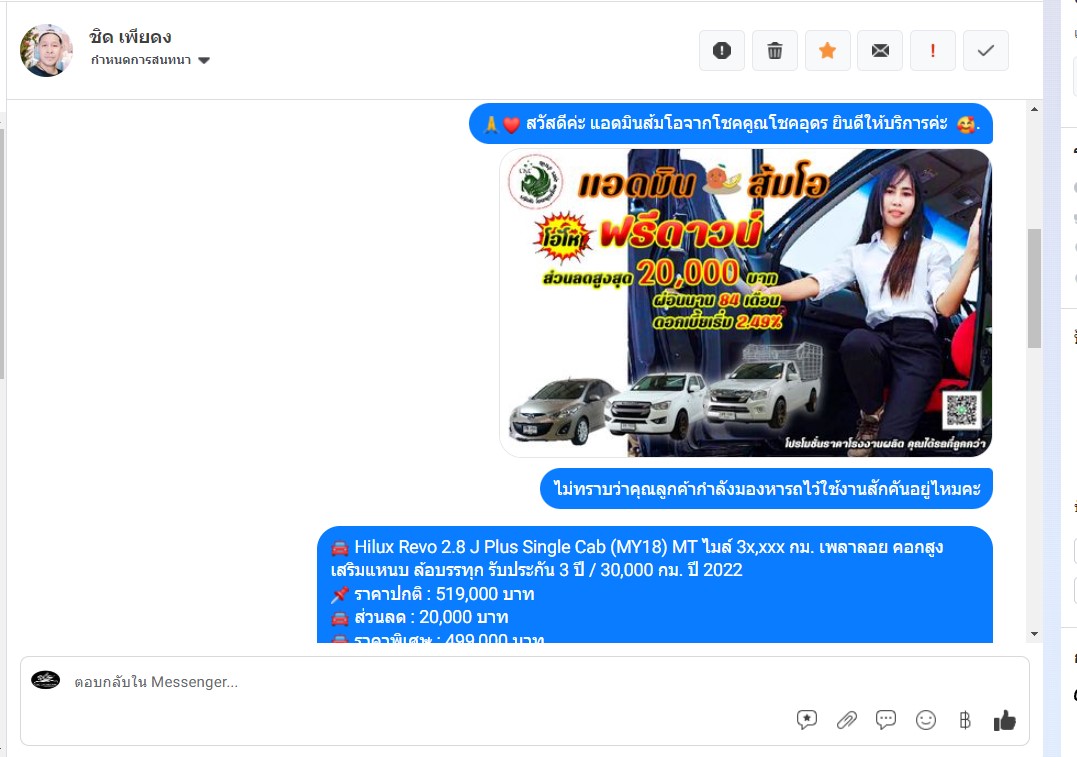Open the chat bubble with dots icon
The height and width of the screenshot is (757, 1077).
point(885,719)
